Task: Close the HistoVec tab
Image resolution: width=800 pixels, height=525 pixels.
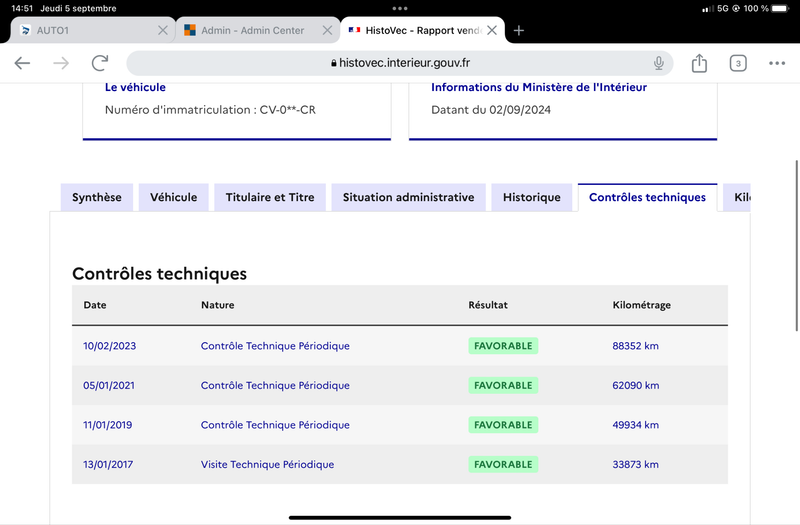Action: tap(492, 31)
